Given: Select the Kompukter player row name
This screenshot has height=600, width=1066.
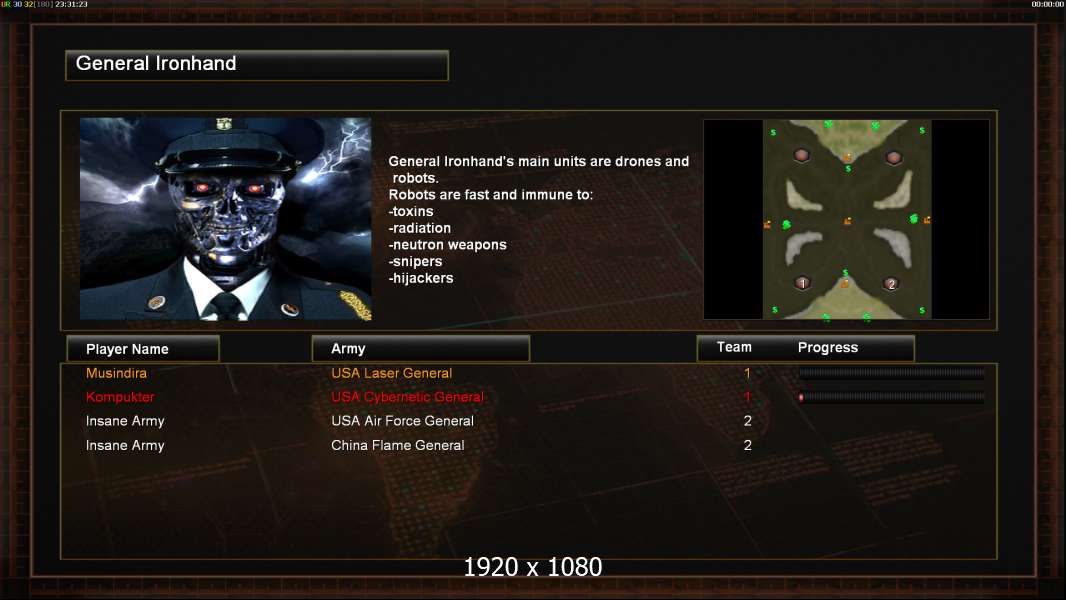Looking at the screenshot, I should point(120,397).
